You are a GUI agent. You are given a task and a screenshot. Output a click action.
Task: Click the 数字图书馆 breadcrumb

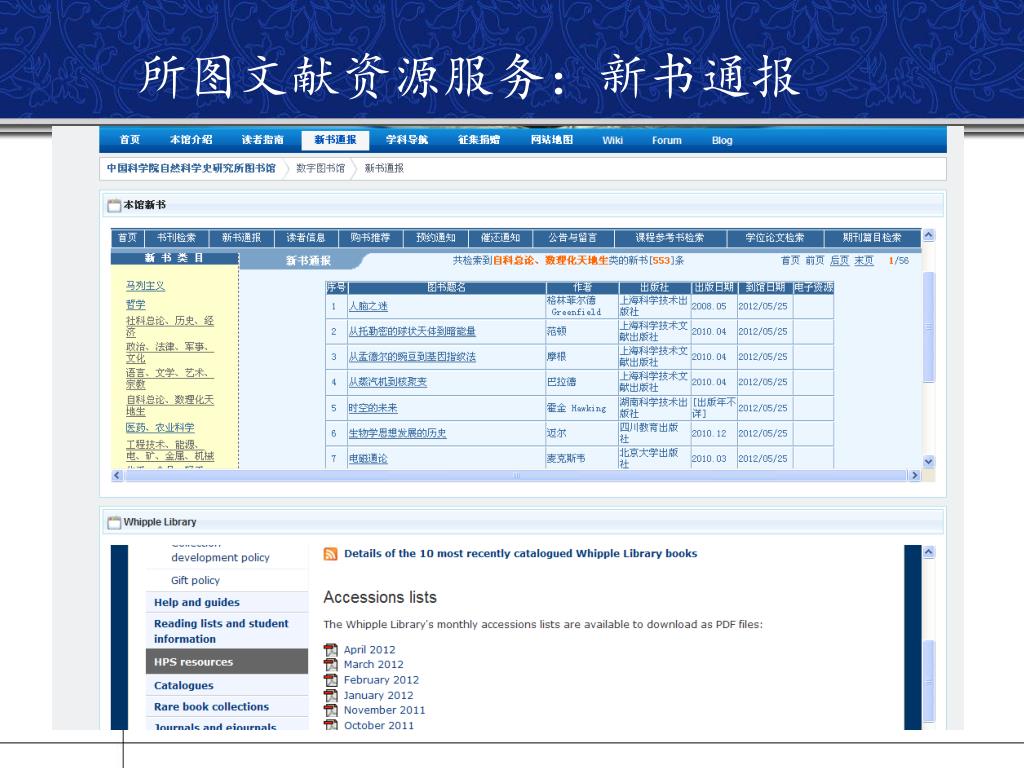pos(321,168)
